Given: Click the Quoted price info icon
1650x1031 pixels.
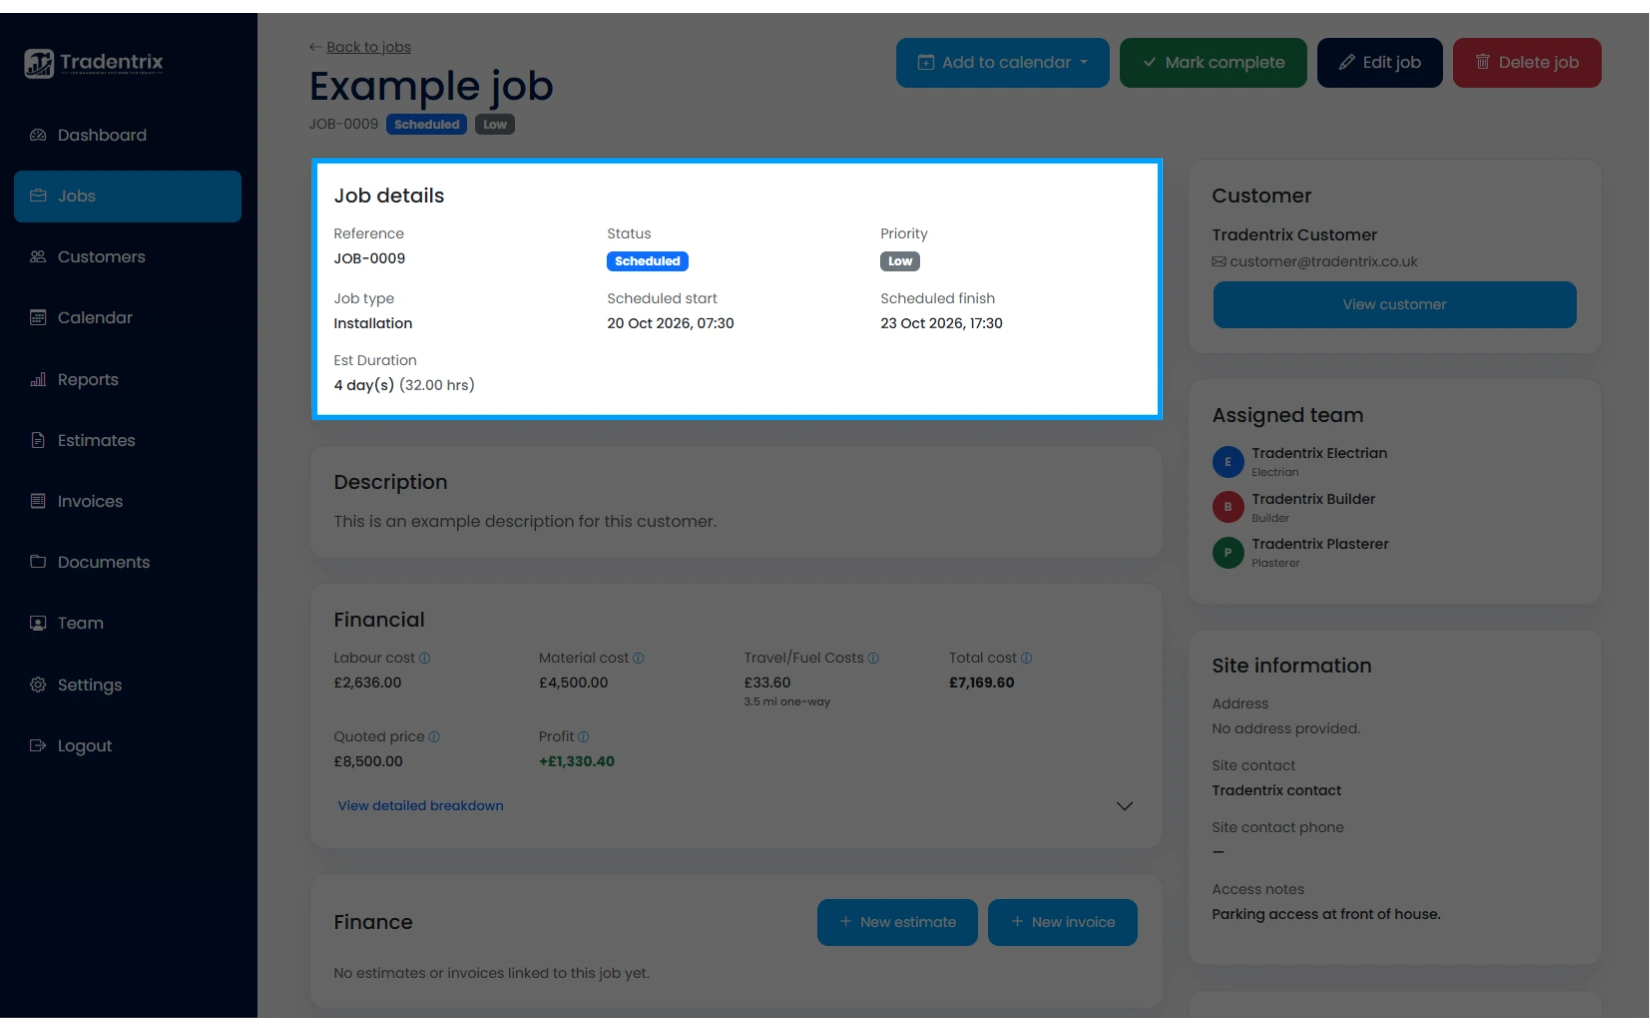Looking at the screenshot, I should coord(434,738).
